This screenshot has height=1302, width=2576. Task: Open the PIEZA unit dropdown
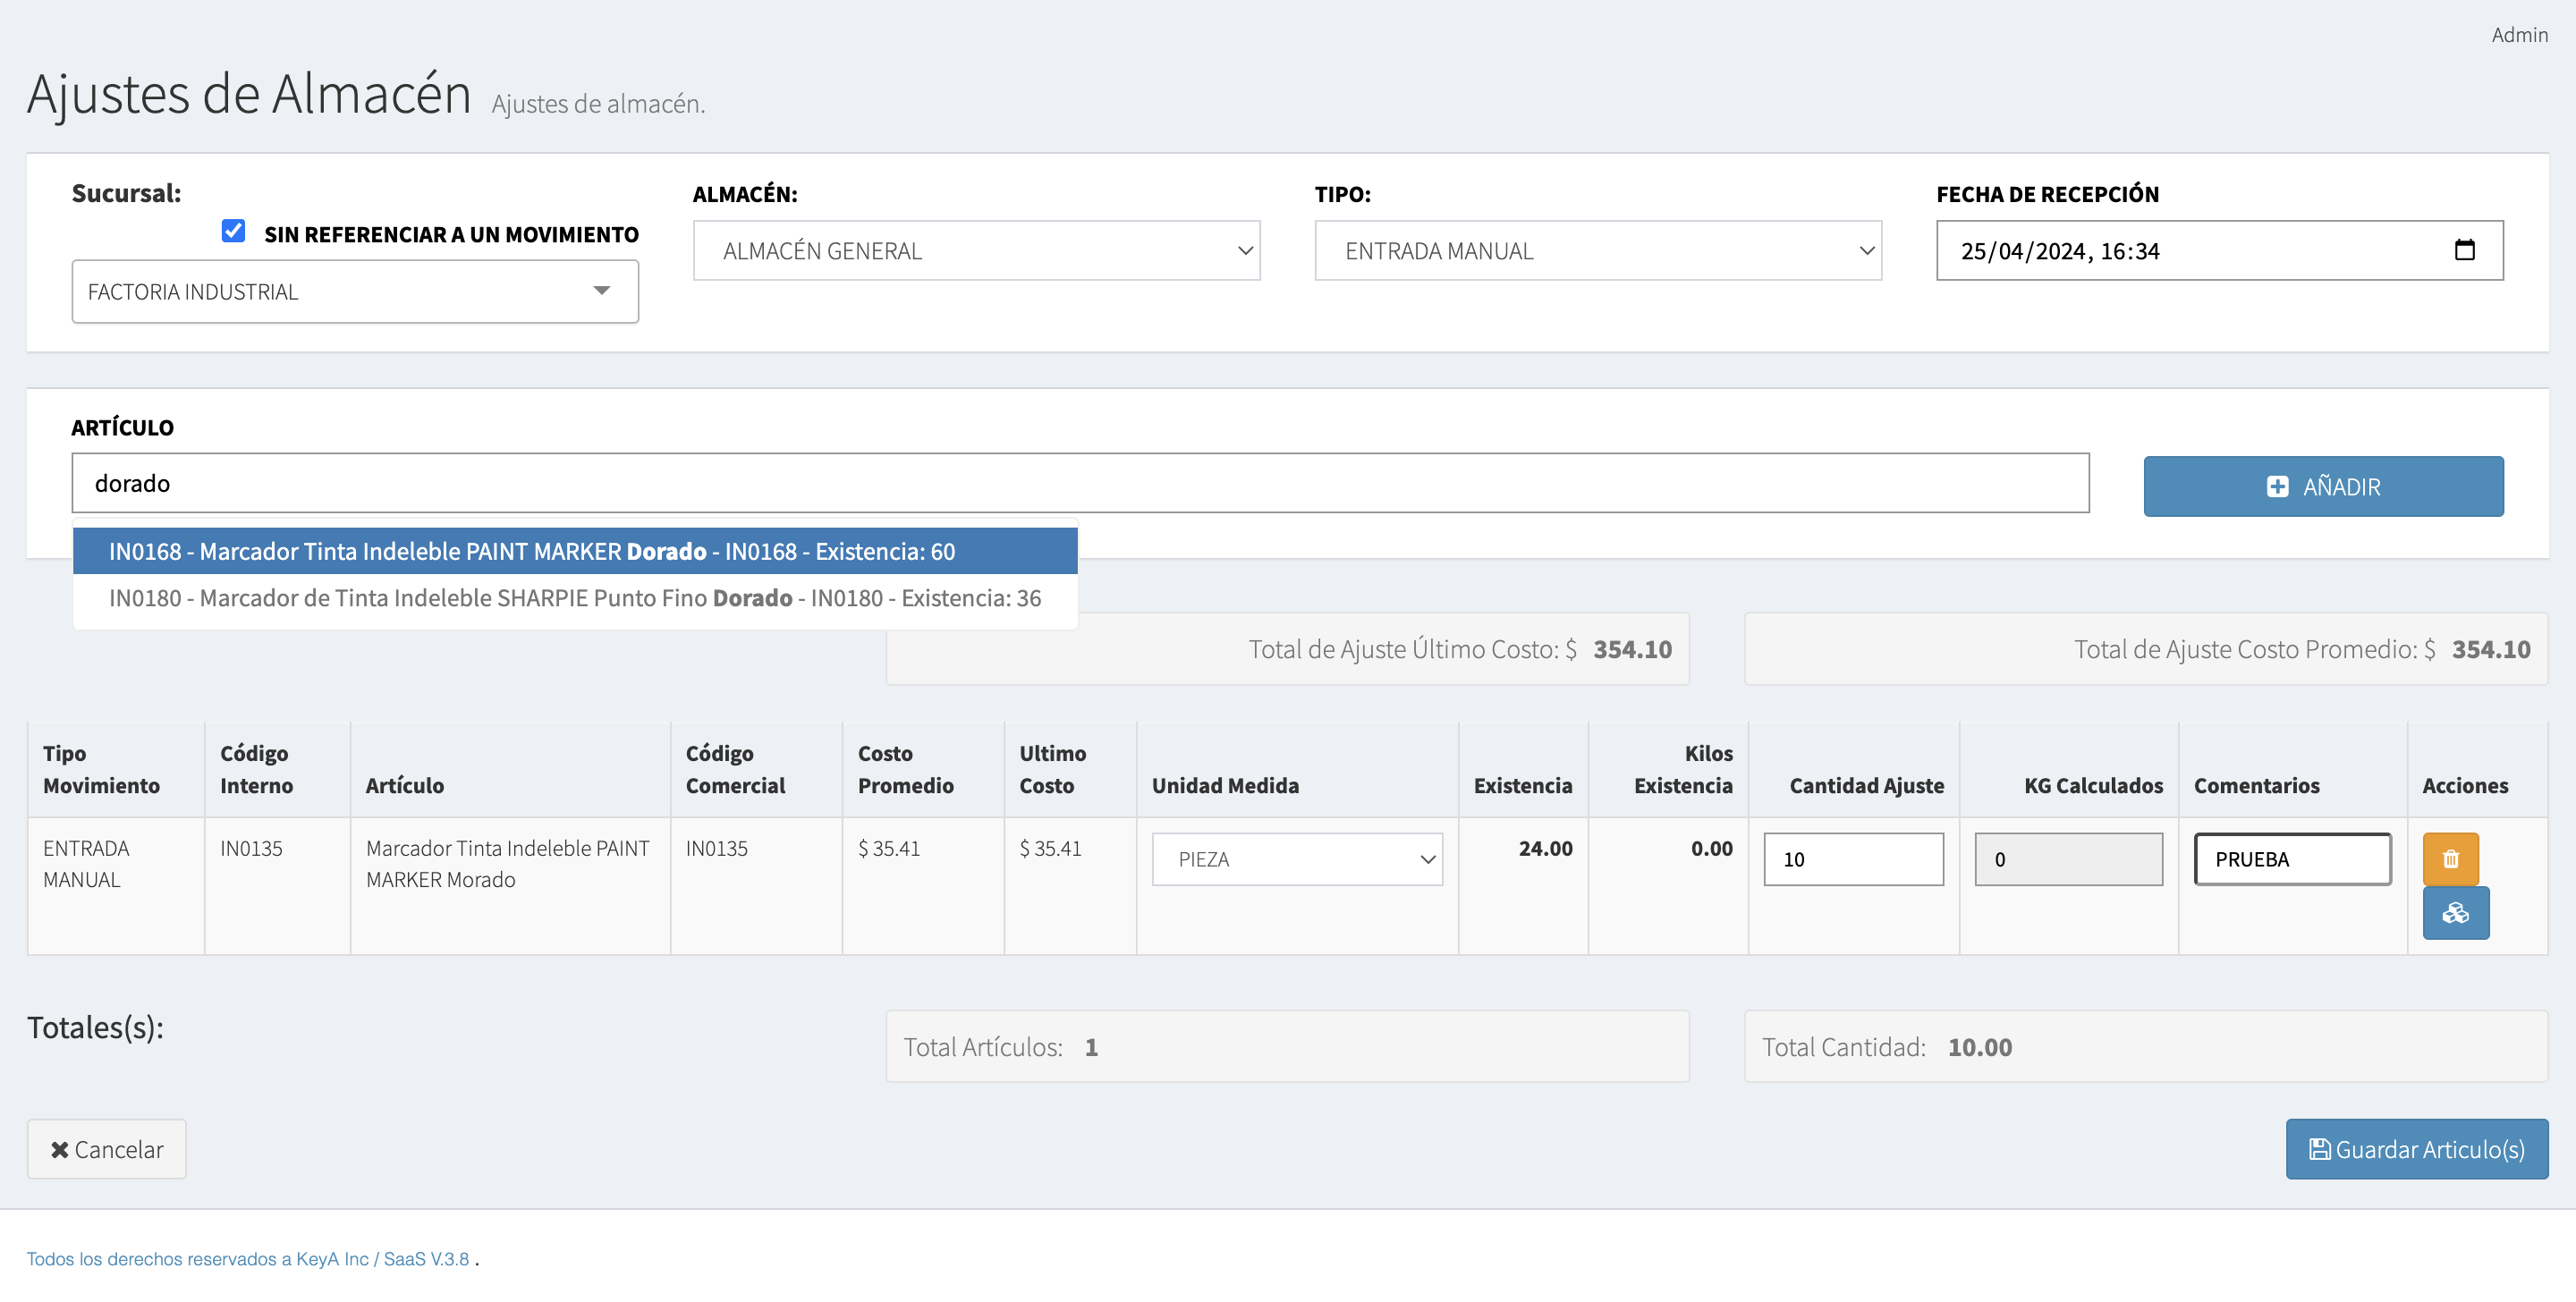pos(1296,858)
